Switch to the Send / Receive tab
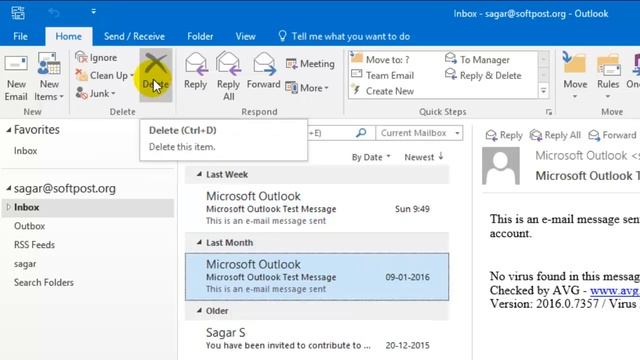 pos(134,36)
